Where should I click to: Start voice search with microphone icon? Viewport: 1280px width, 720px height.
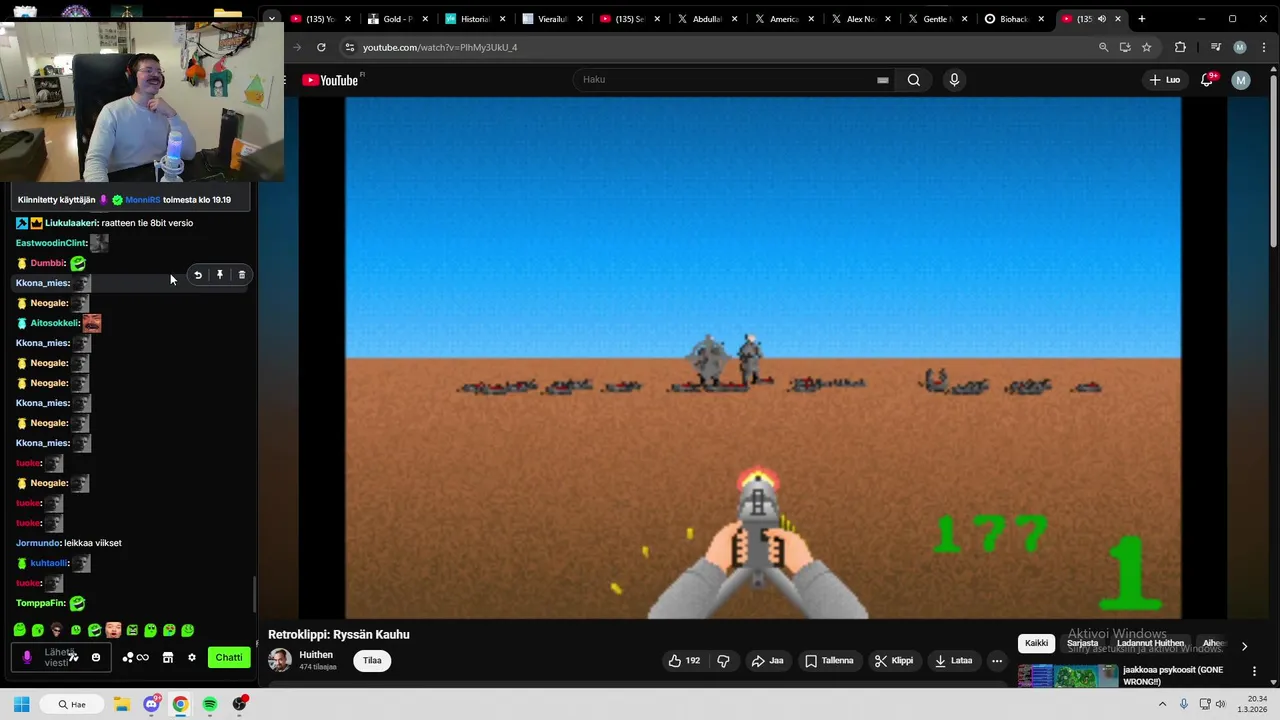[954, 80]
